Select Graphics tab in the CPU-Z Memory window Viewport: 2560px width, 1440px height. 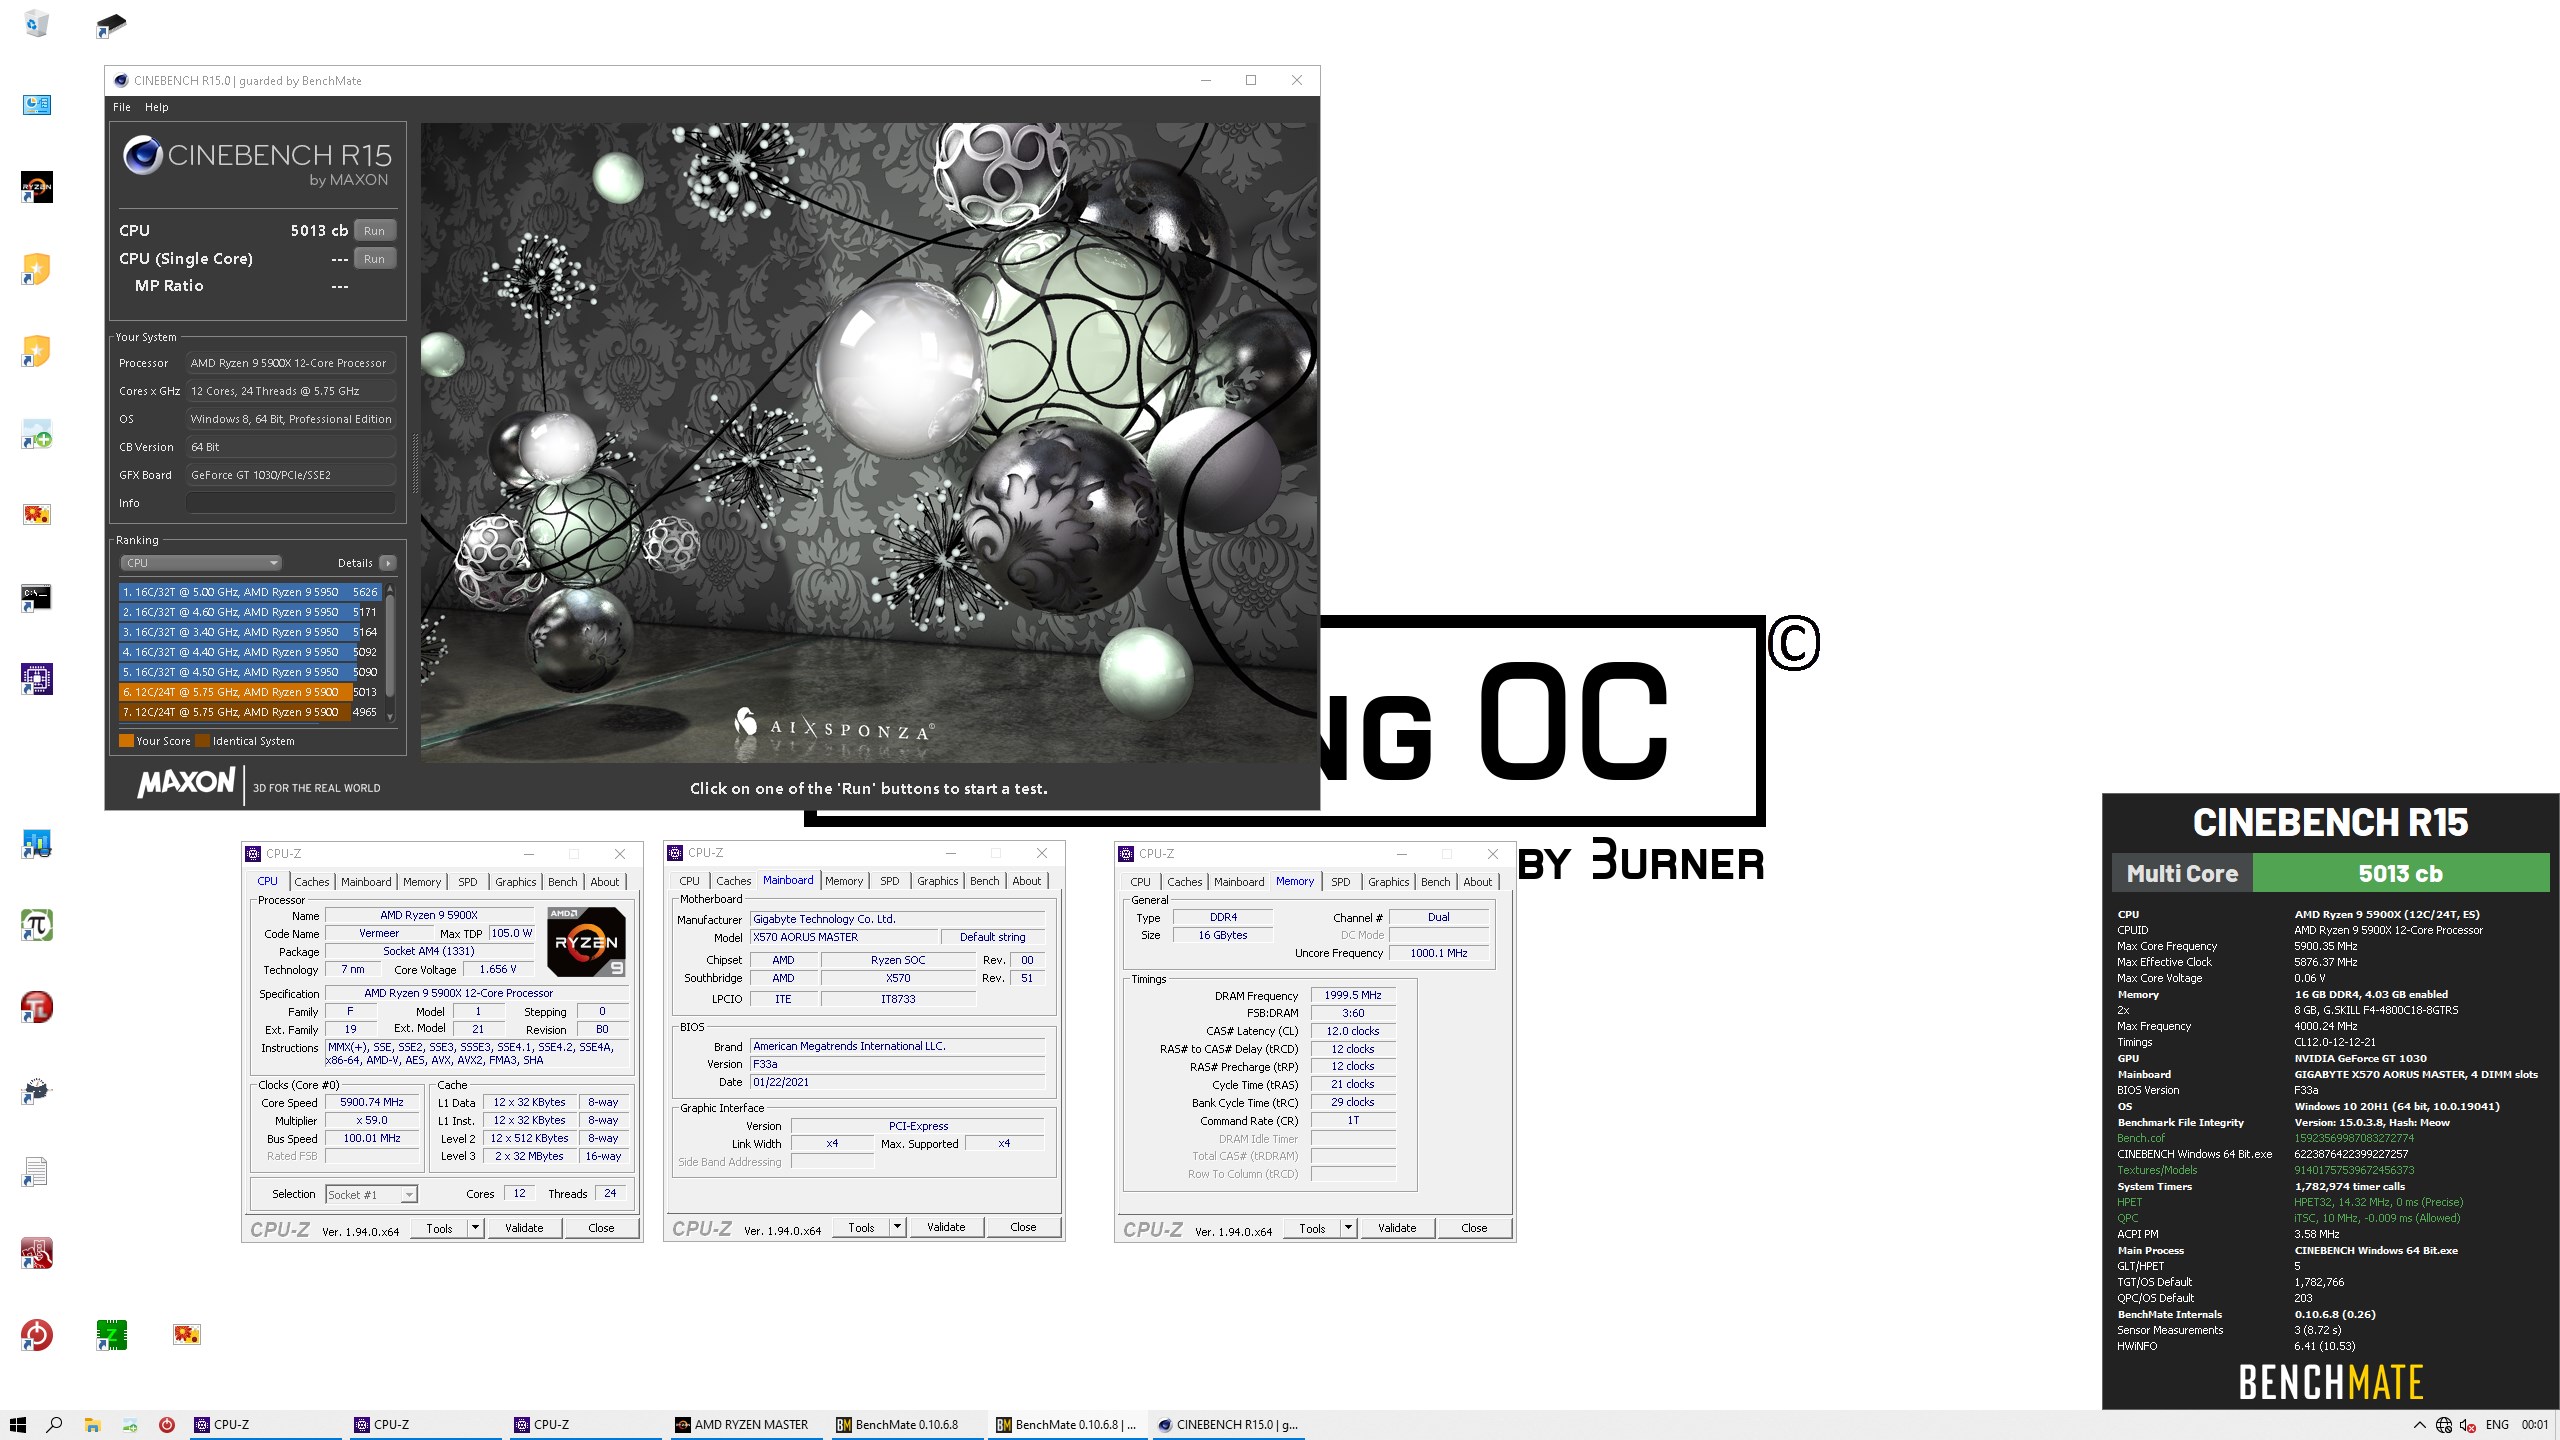(x=1388, y=882)
